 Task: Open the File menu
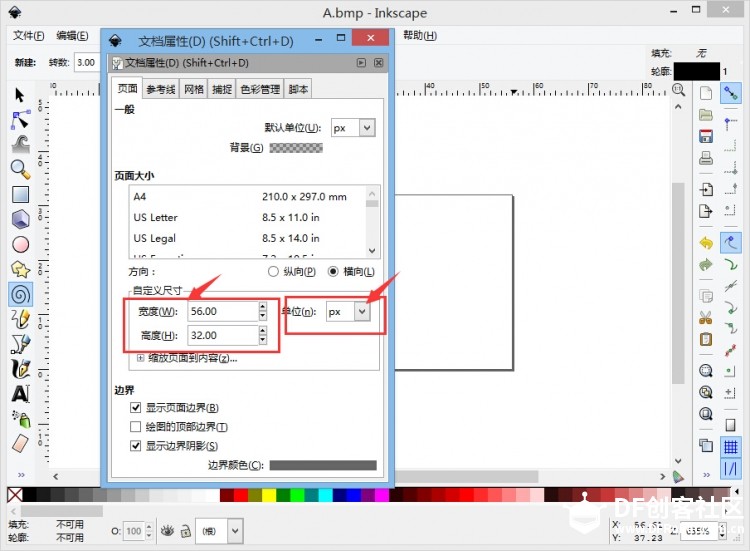(x=28, y=35)
